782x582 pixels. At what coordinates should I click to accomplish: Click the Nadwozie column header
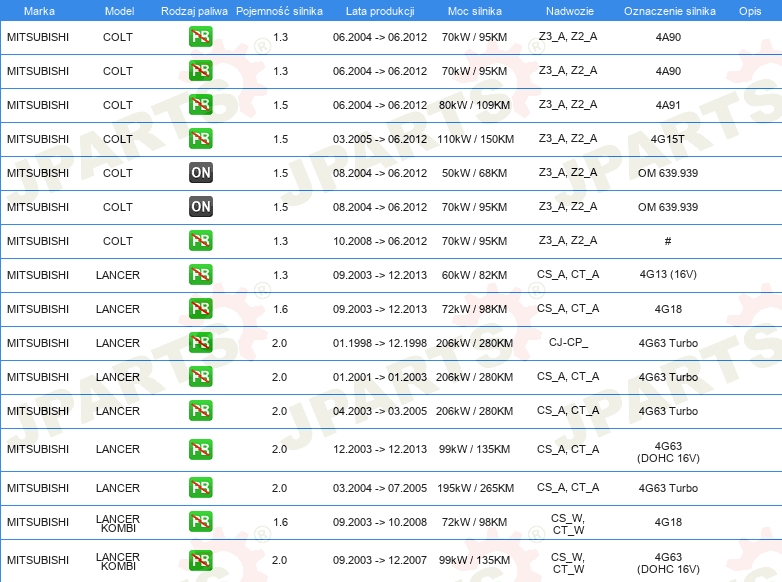pos(570,11)
